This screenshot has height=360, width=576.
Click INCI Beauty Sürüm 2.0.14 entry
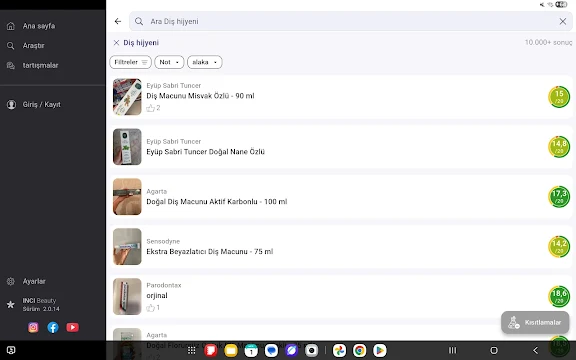41,305
